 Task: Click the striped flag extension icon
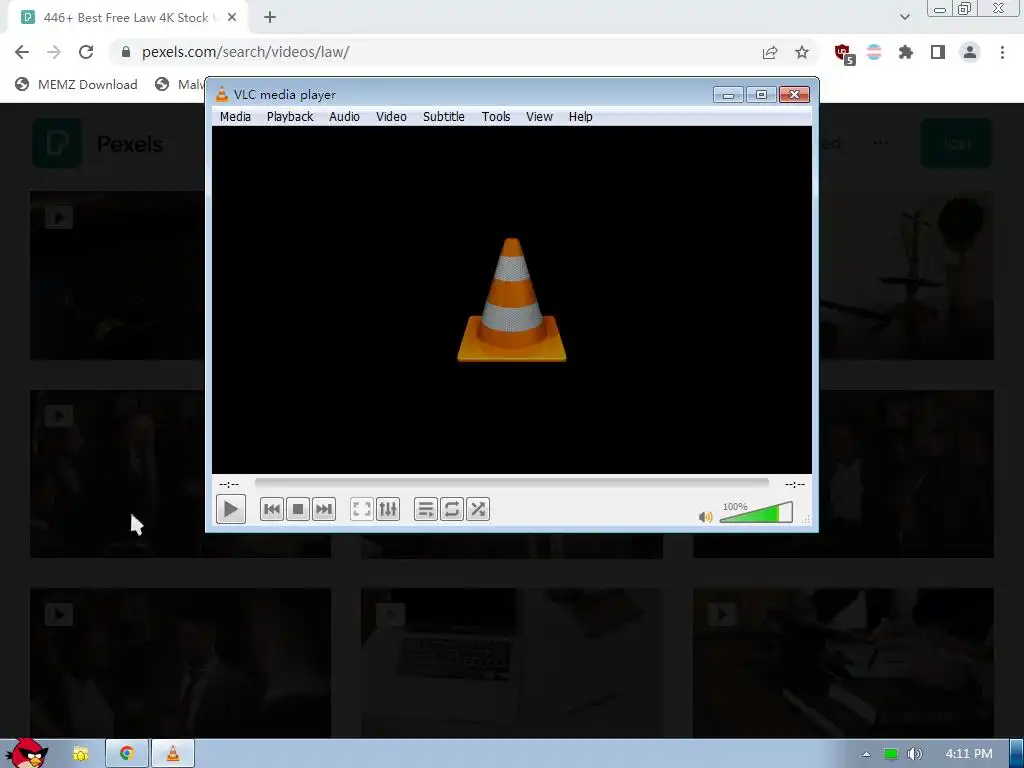874,52
